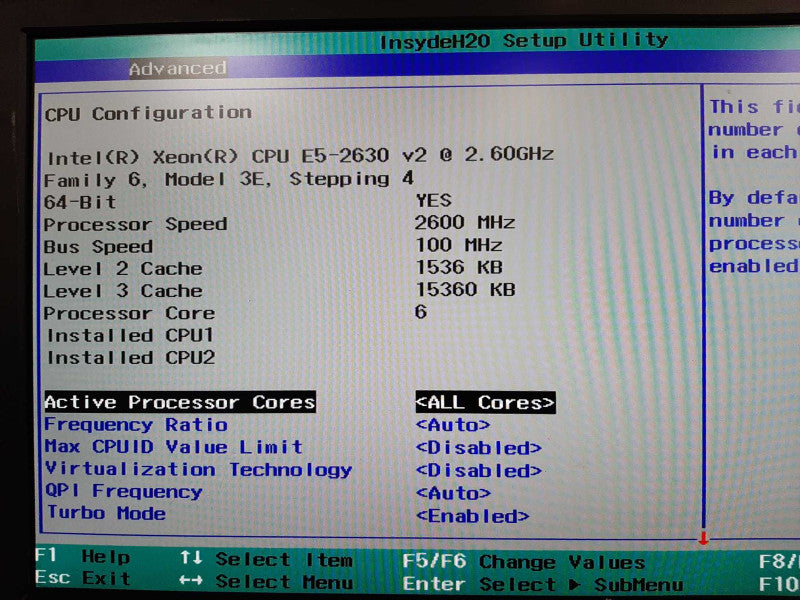Select Max CPUID Value Limit

coord(173,447)
